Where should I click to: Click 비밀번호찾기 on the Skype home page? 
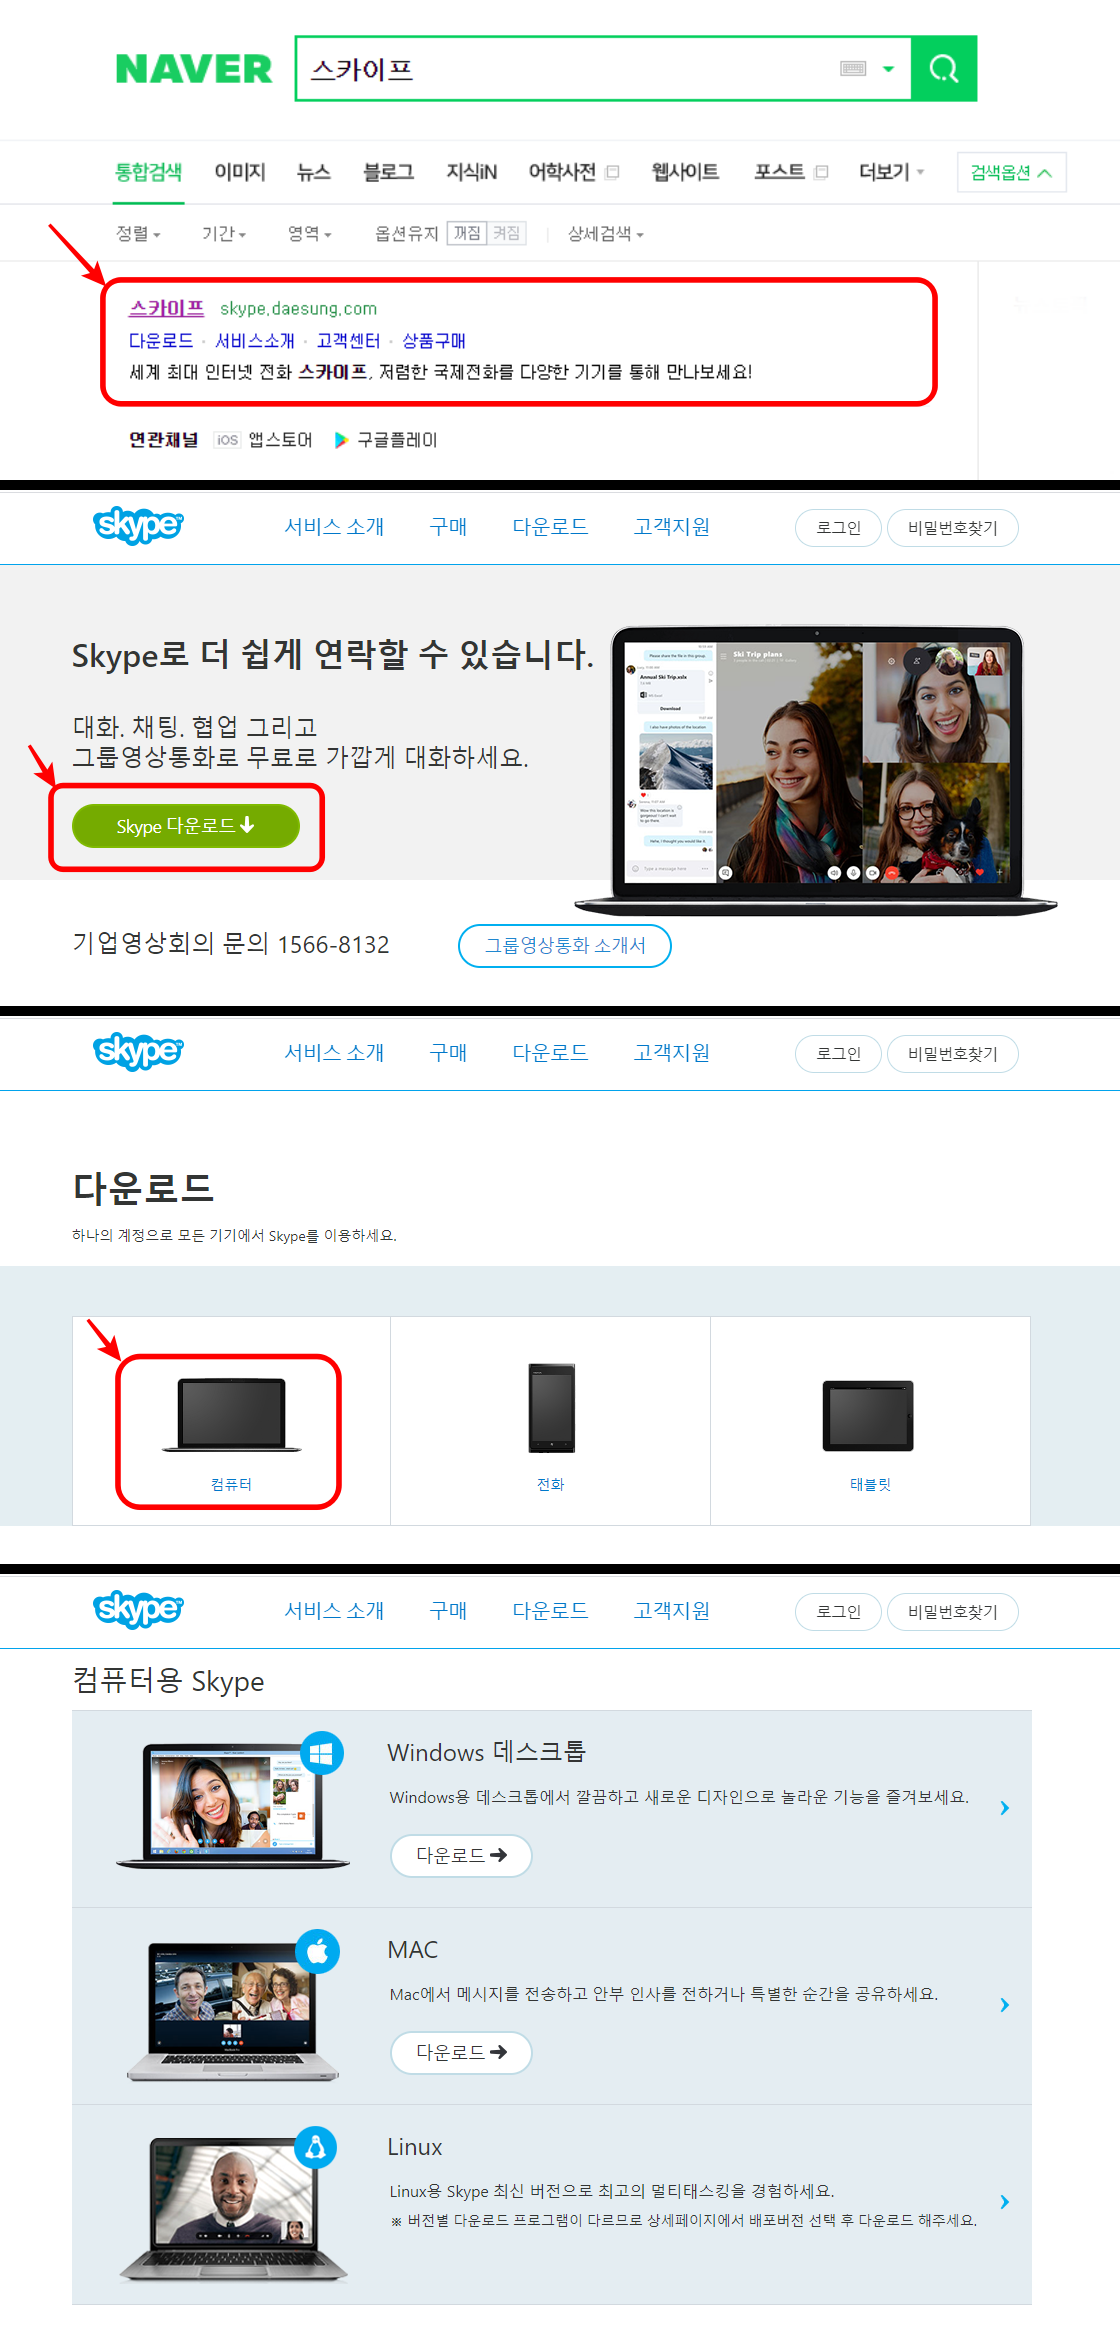coord(952,528)
